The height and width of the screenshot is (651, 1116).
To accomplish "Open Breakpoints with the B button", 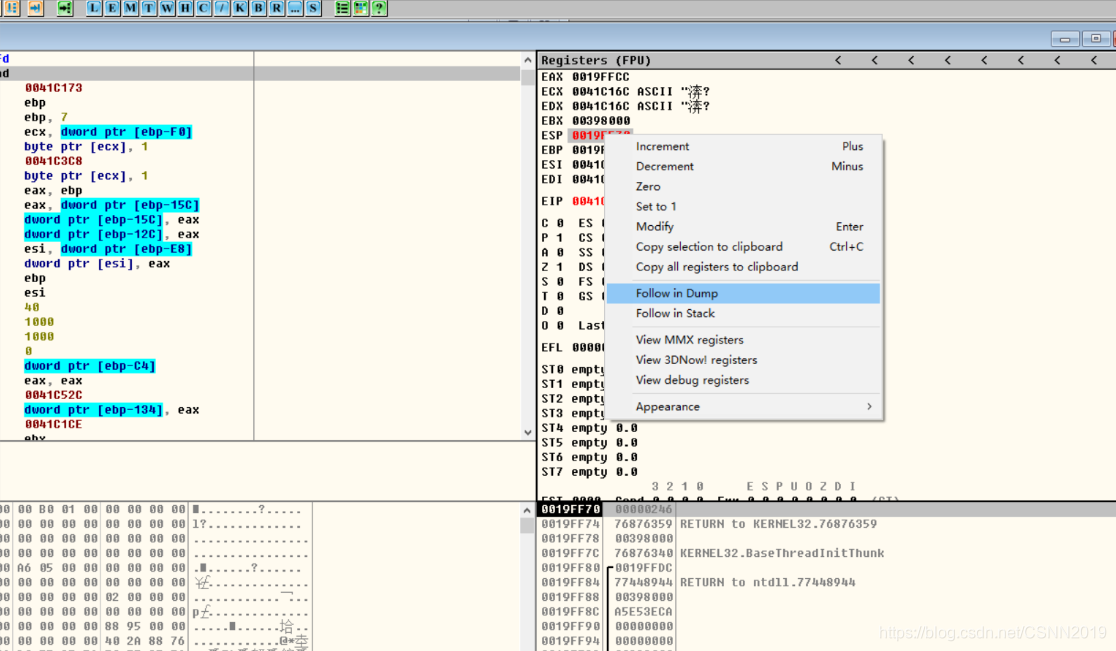I will pos(258,8).
